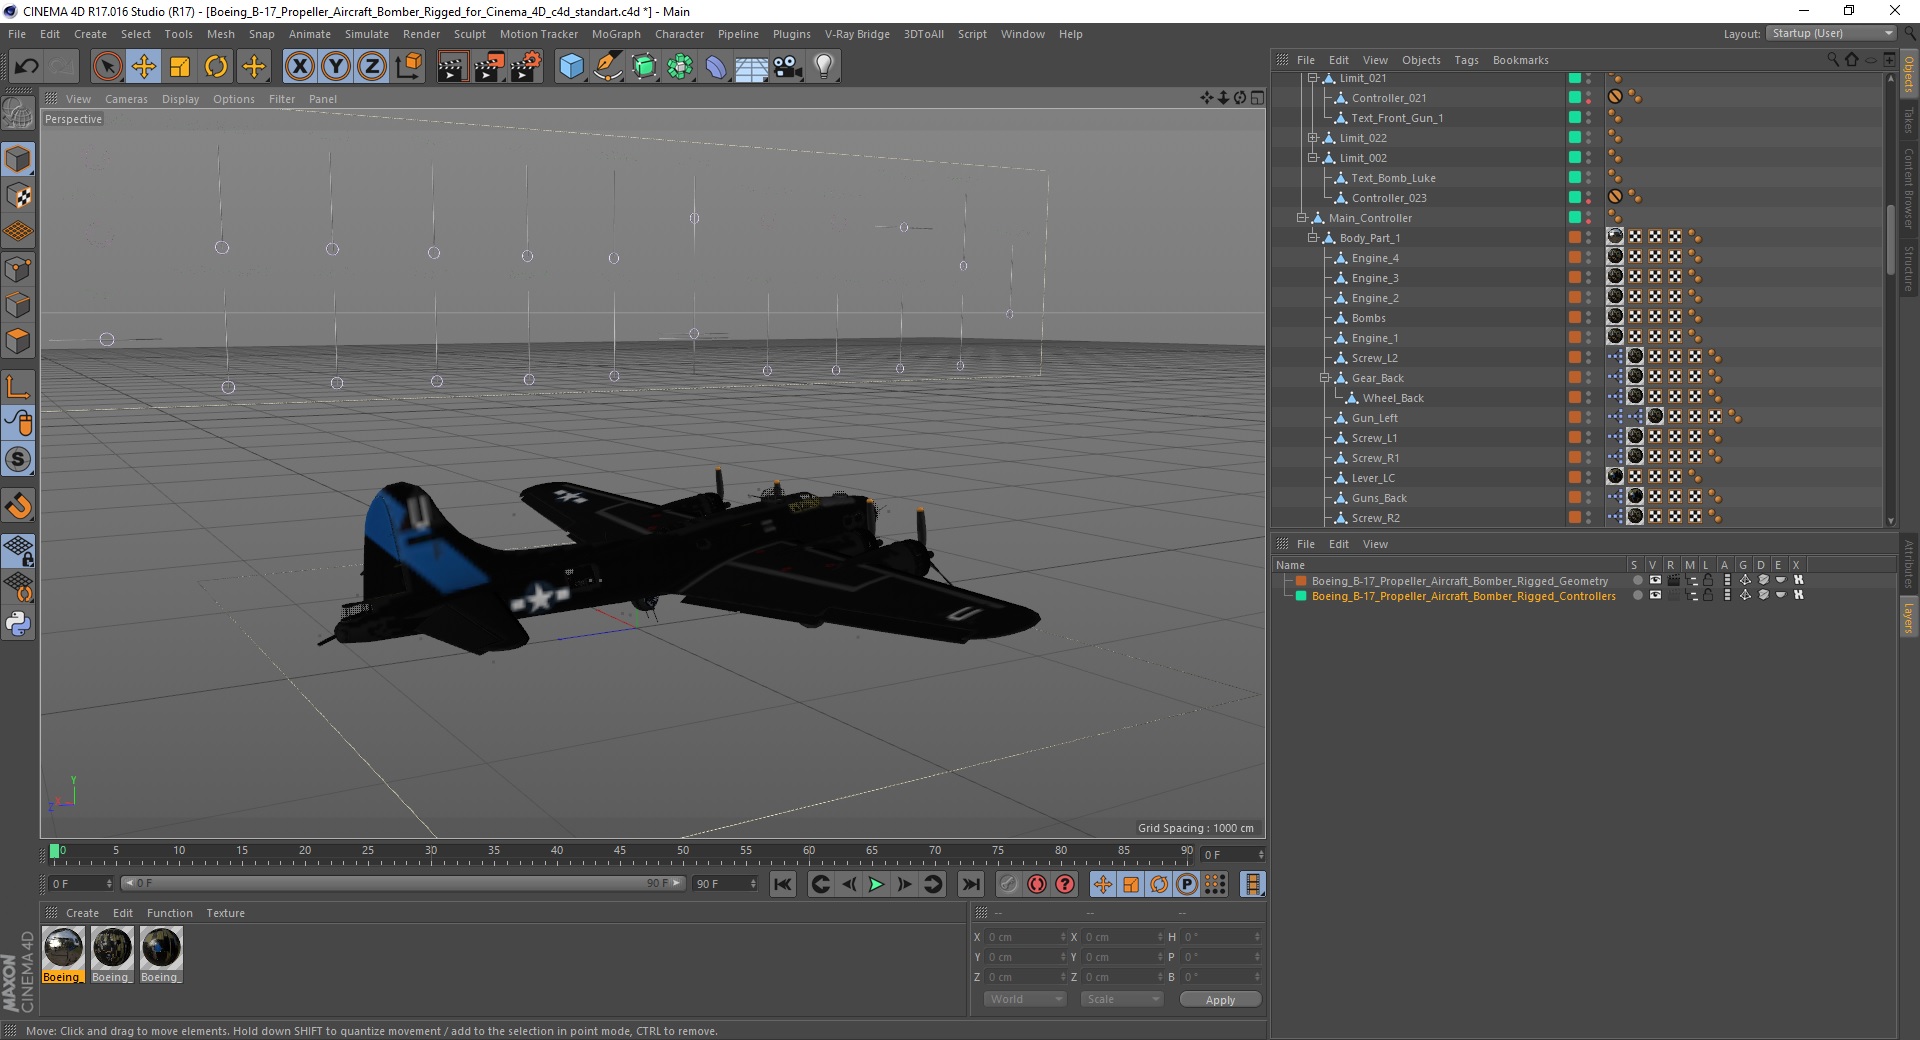The height and width of the screenshot is (1040, 1920).
Task: Go to end of animation
Action: click(971, 884)
